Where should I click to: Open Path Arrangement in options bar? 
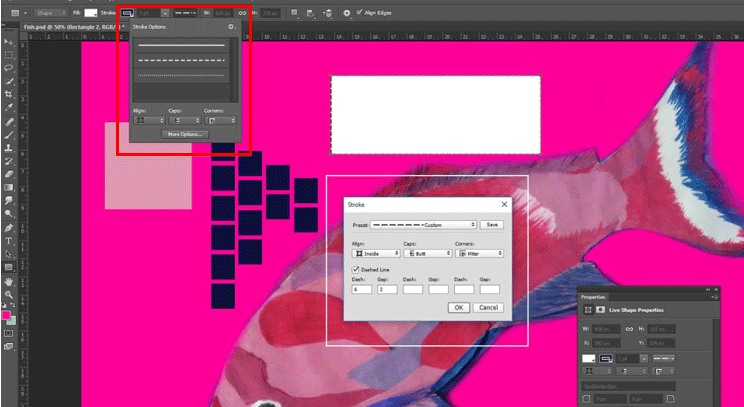point(328,13)
